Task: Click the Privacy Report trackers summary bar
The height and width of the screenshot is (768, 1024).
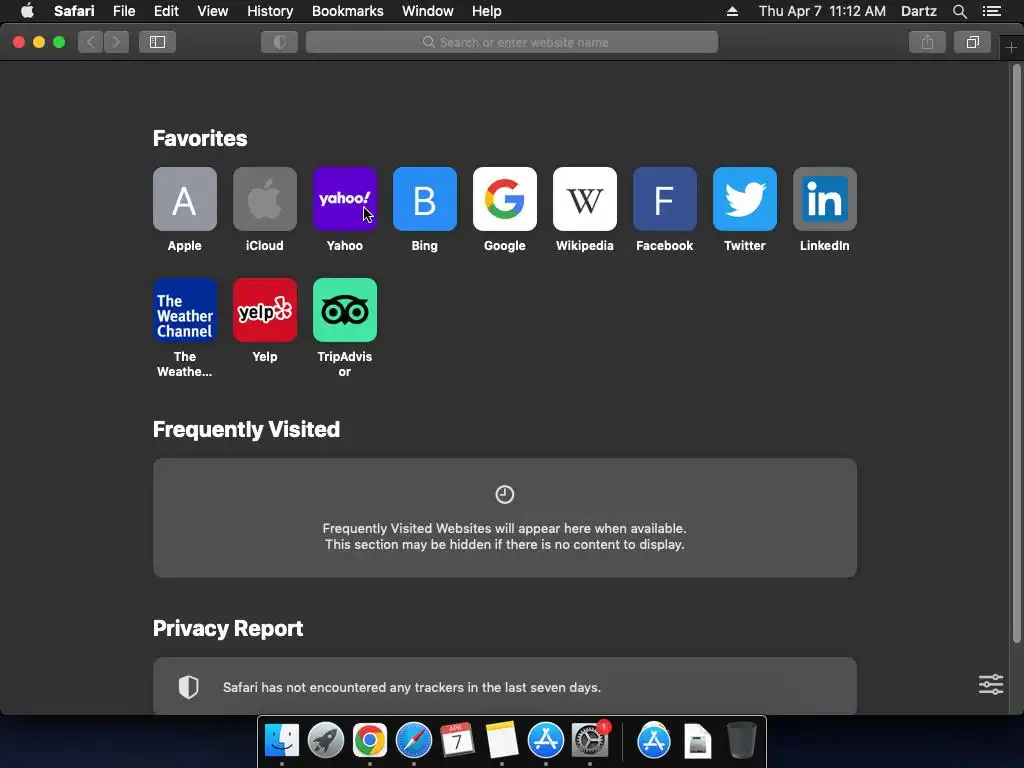Action: tap(505, 686)
